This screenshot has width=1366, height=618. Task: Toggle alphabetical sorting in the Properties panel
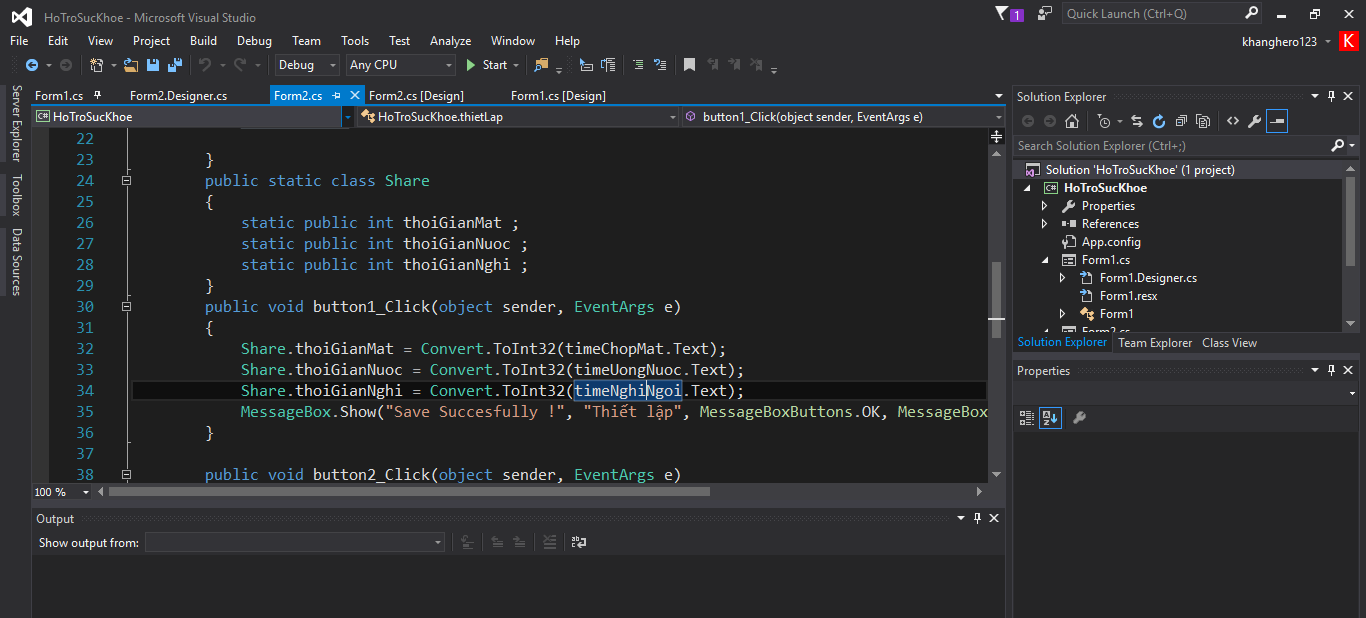coord(1050,418)
